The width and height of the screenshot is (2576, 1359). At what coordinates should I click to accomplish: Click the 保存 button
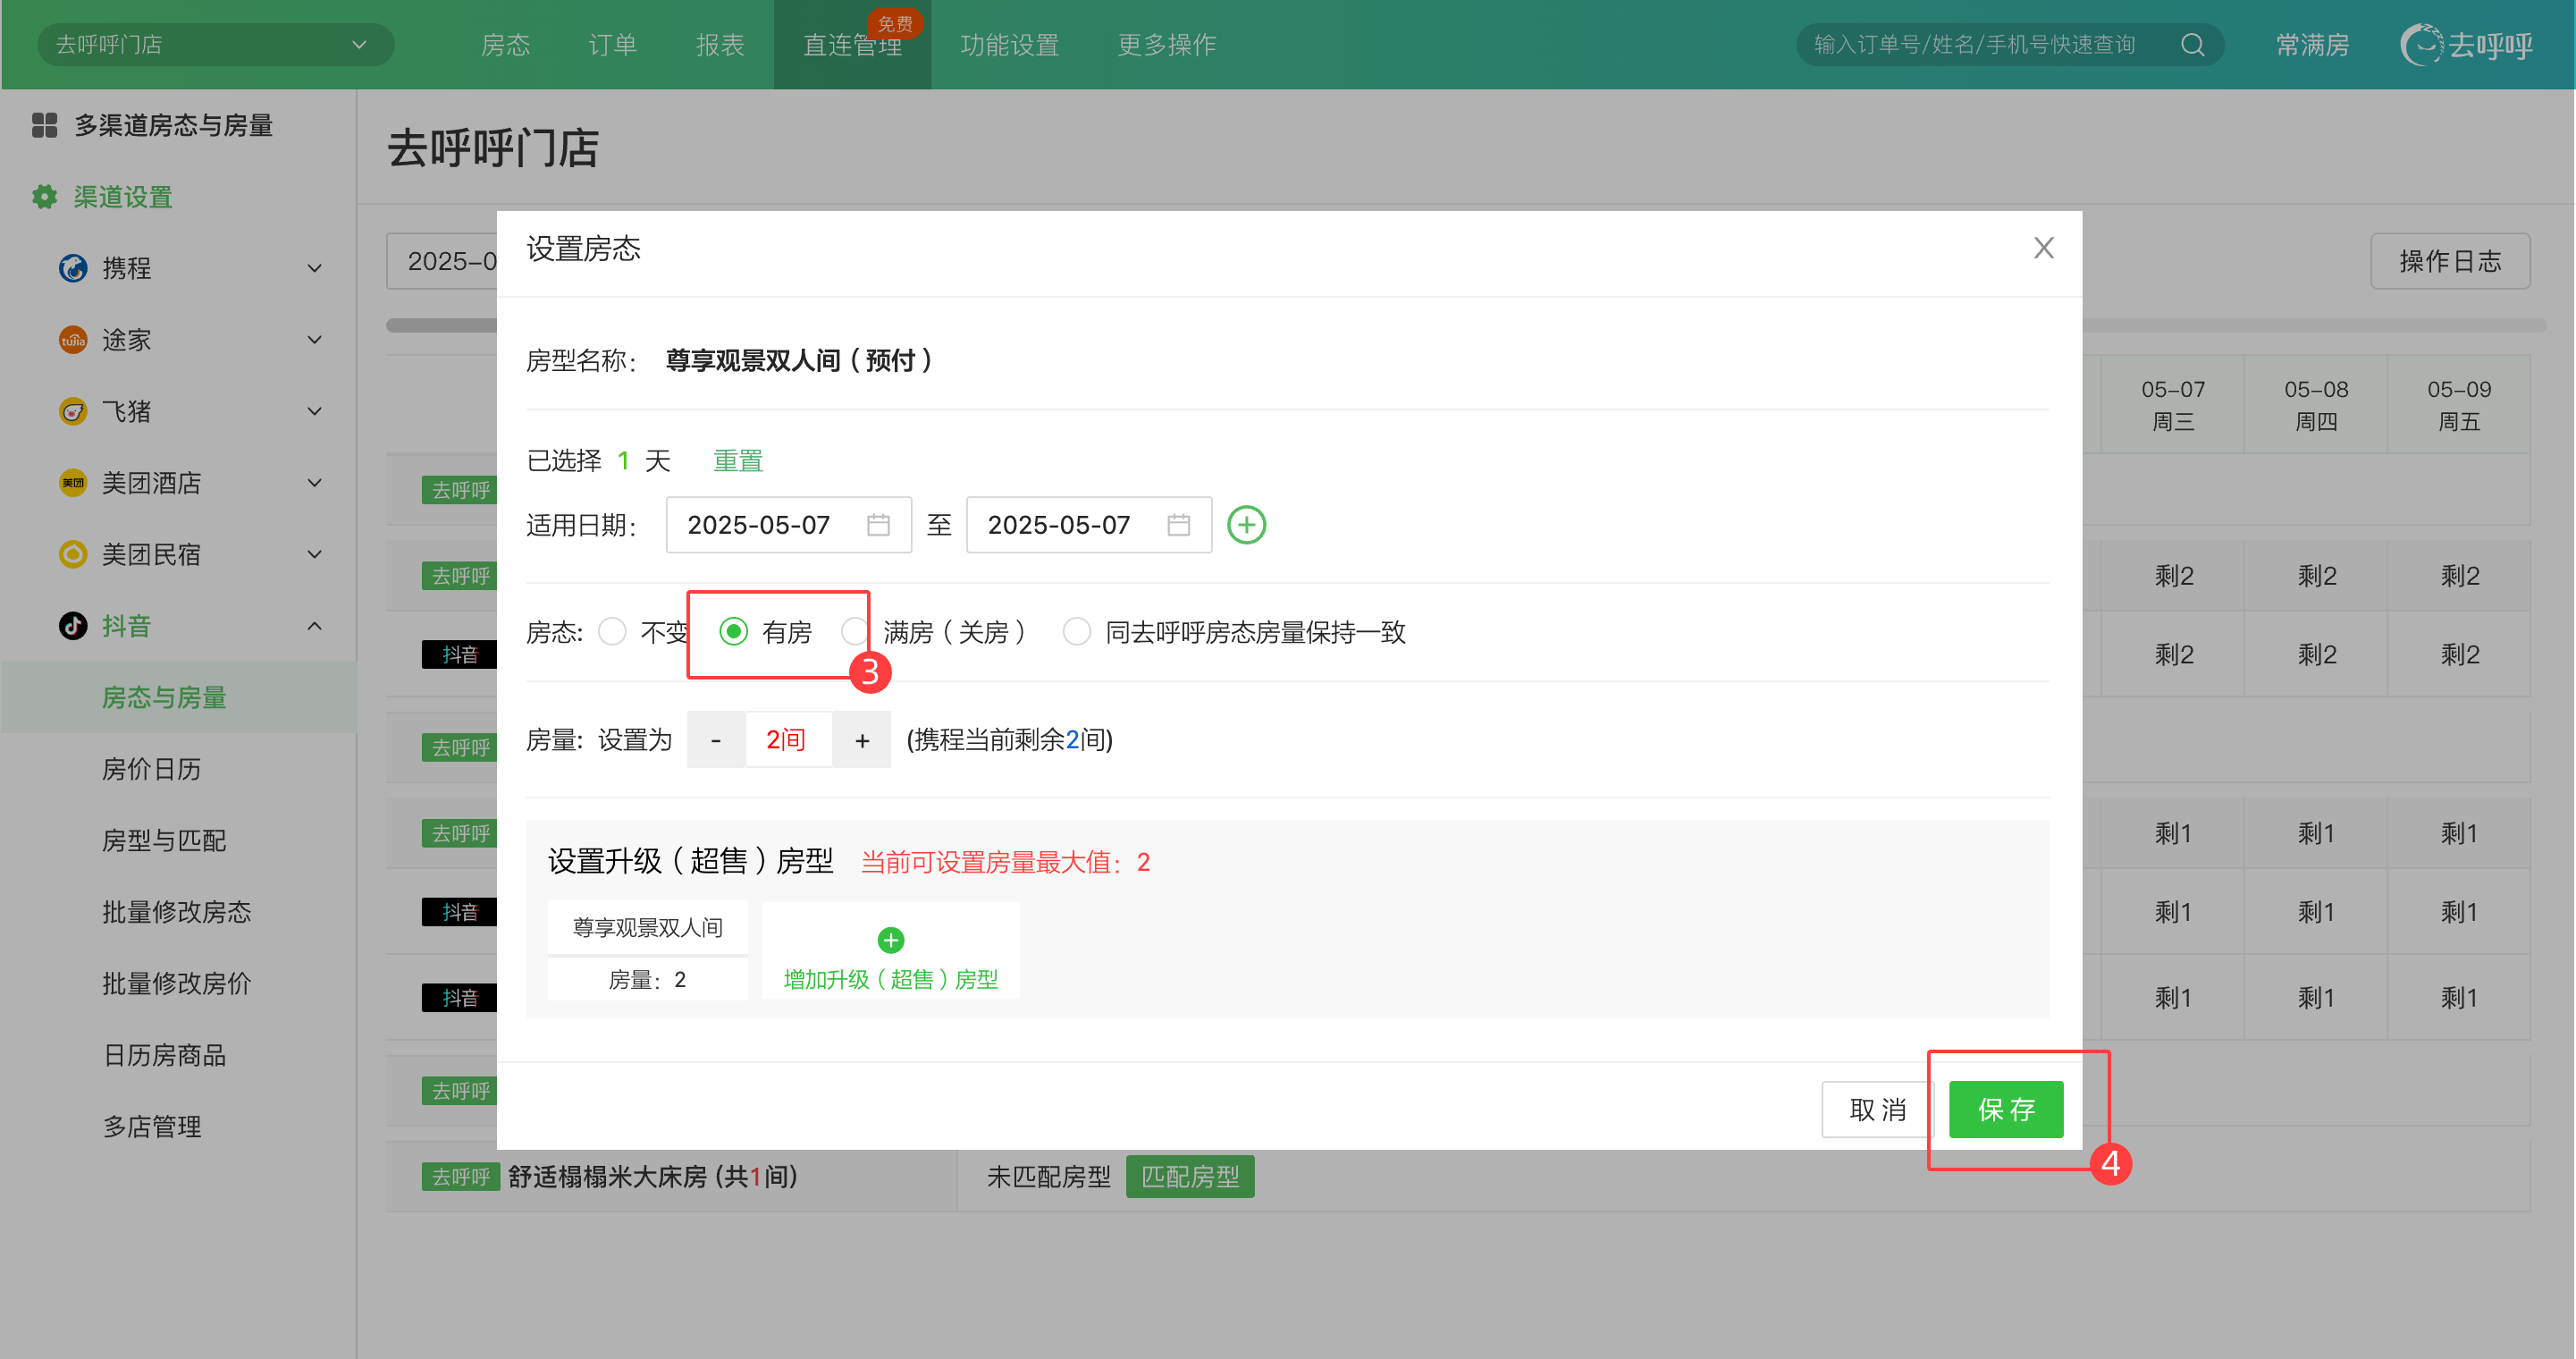(x=2005, y=1109)
